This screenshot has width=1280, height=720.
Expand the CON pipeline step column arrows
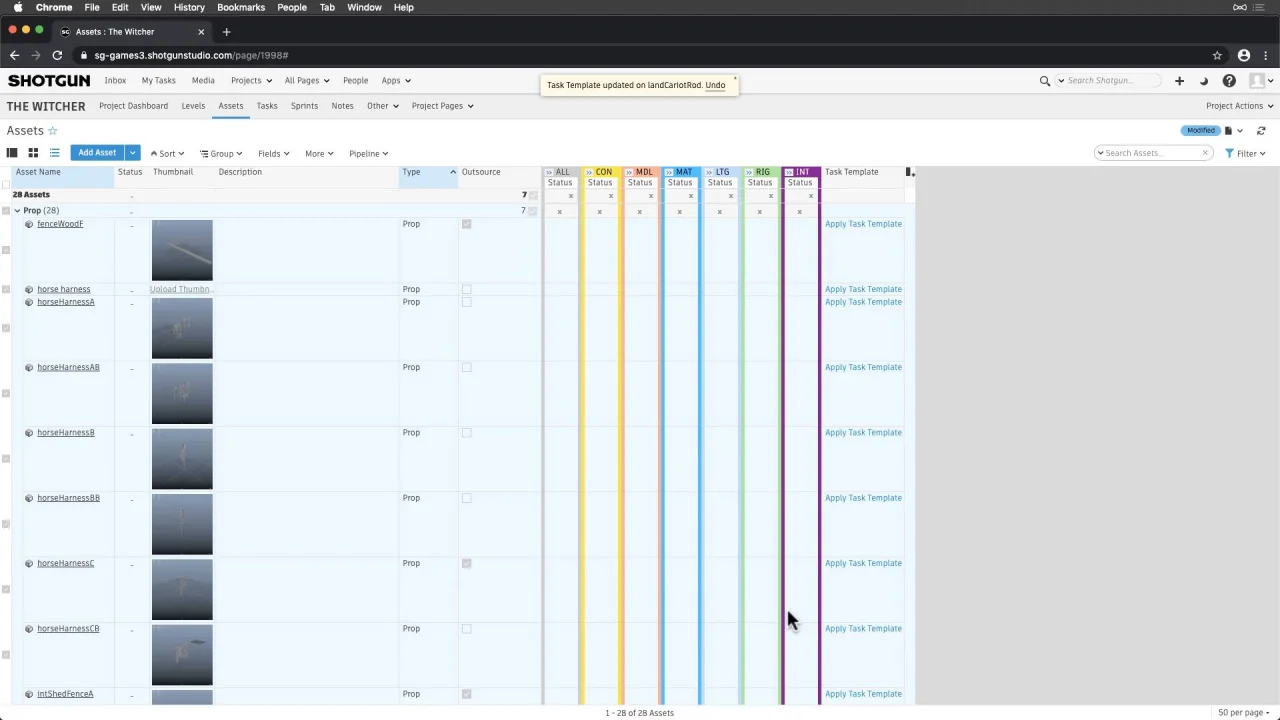click(x=589, y=172)
